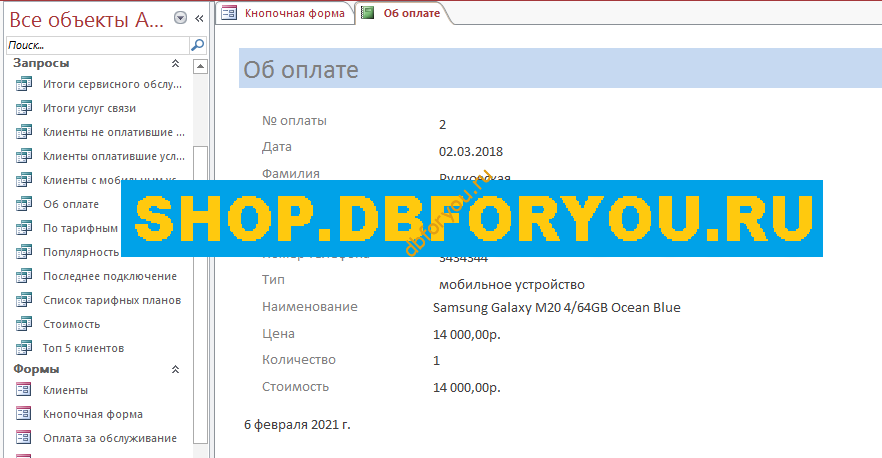
Task: Click query icon beside Клиенты не оплатившие
Action: [x=24, y=132]
